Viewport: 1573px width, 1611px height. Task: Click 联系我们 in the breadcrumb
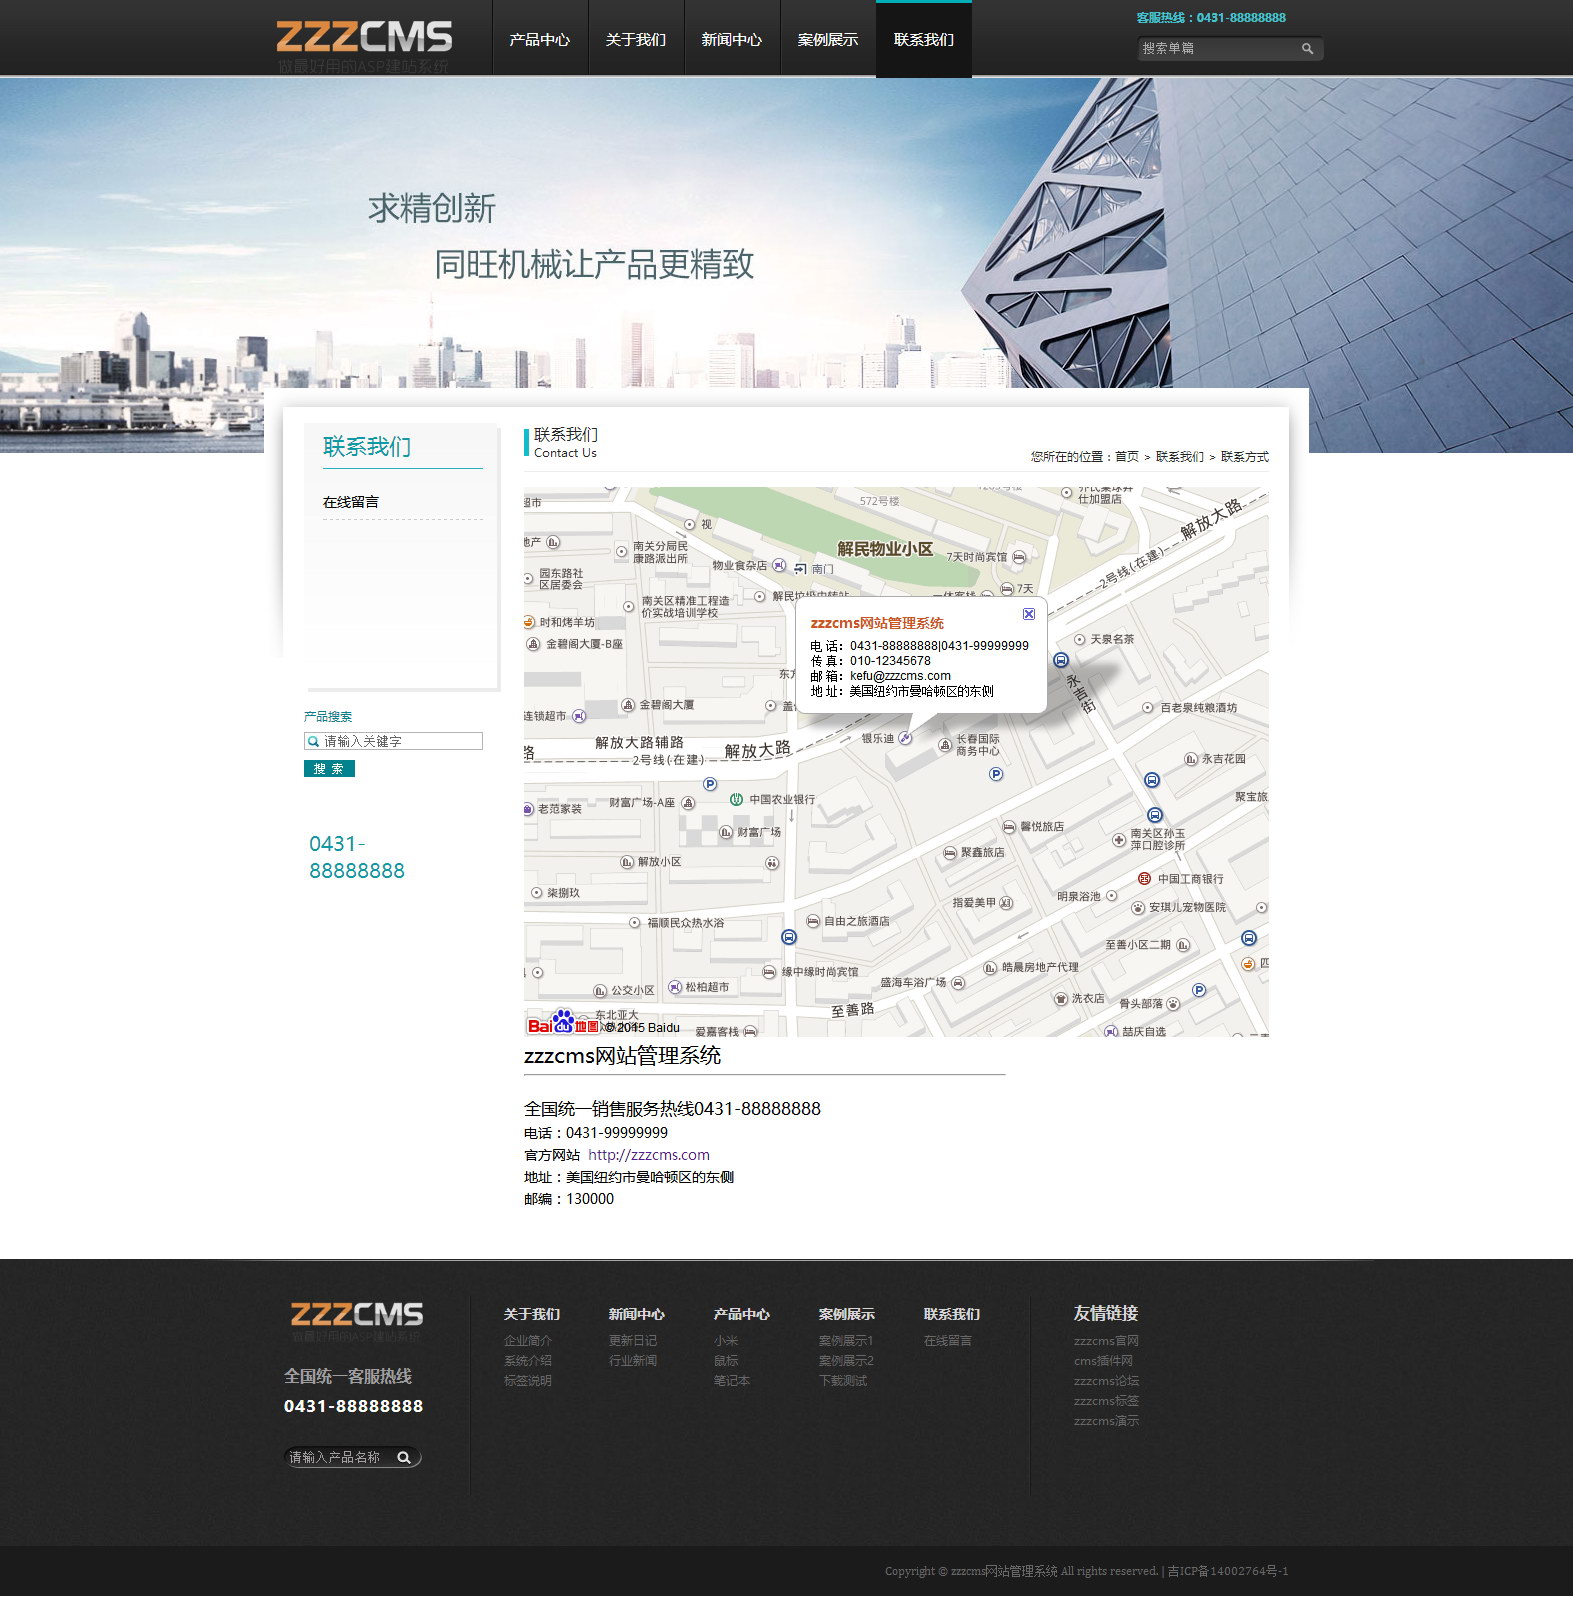1180,457
